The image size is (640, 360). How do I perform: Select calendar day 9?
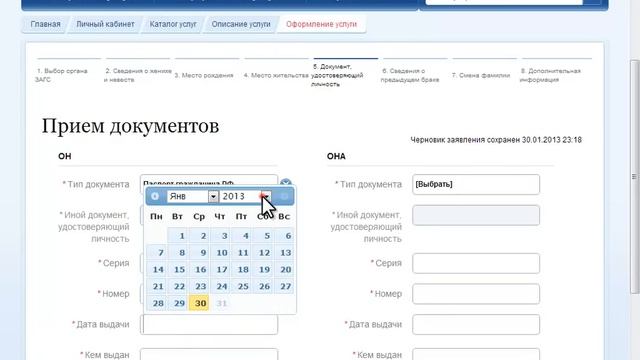[199, 253]
